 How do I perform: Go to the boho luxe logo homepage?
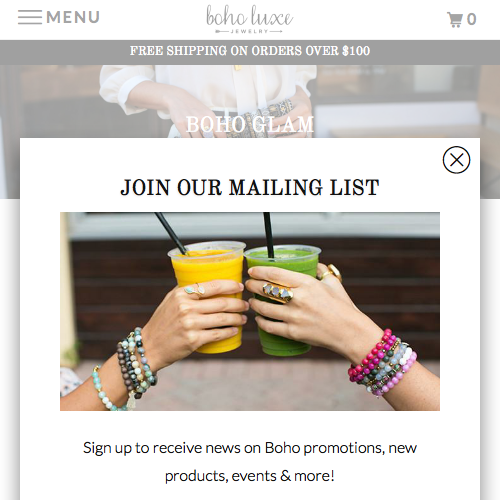(250, 19)
